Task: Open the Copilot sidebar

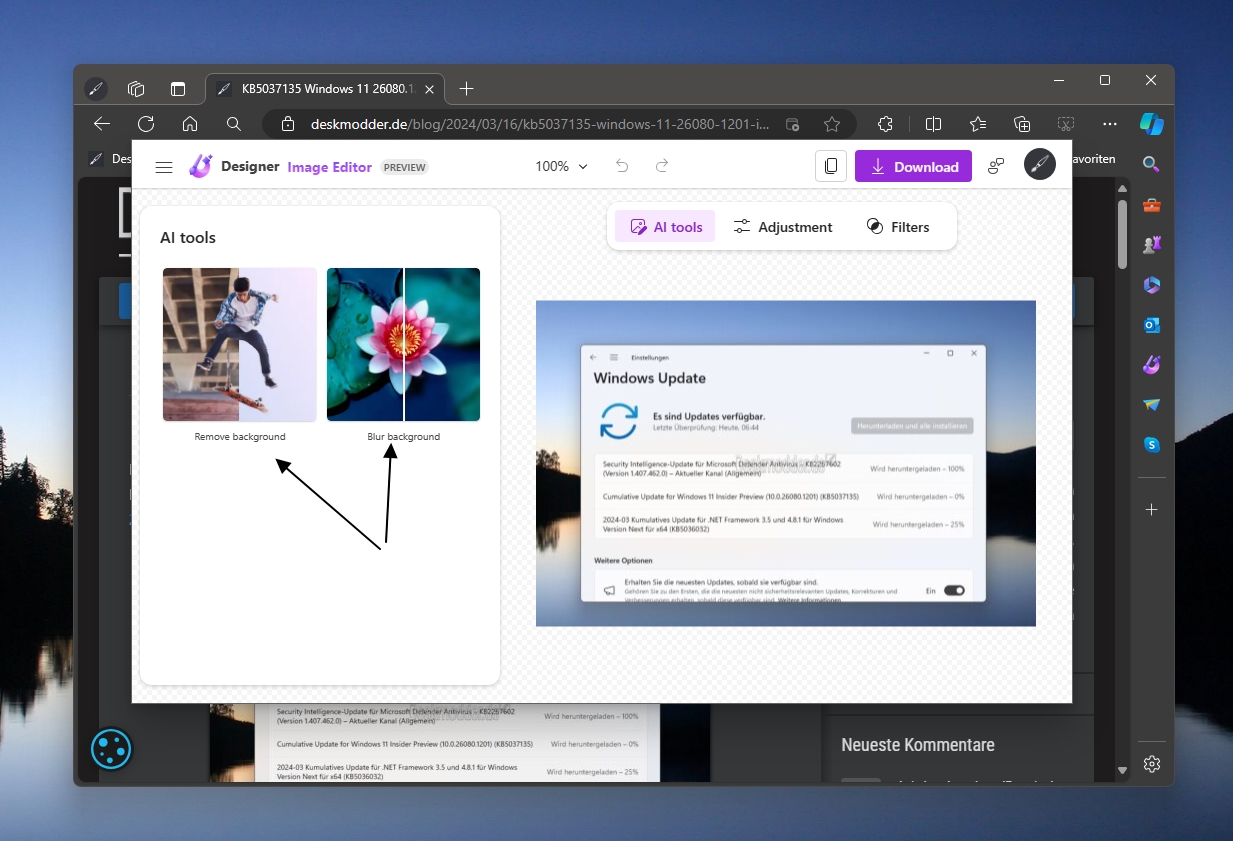Action: click(x=1152, y=124)
